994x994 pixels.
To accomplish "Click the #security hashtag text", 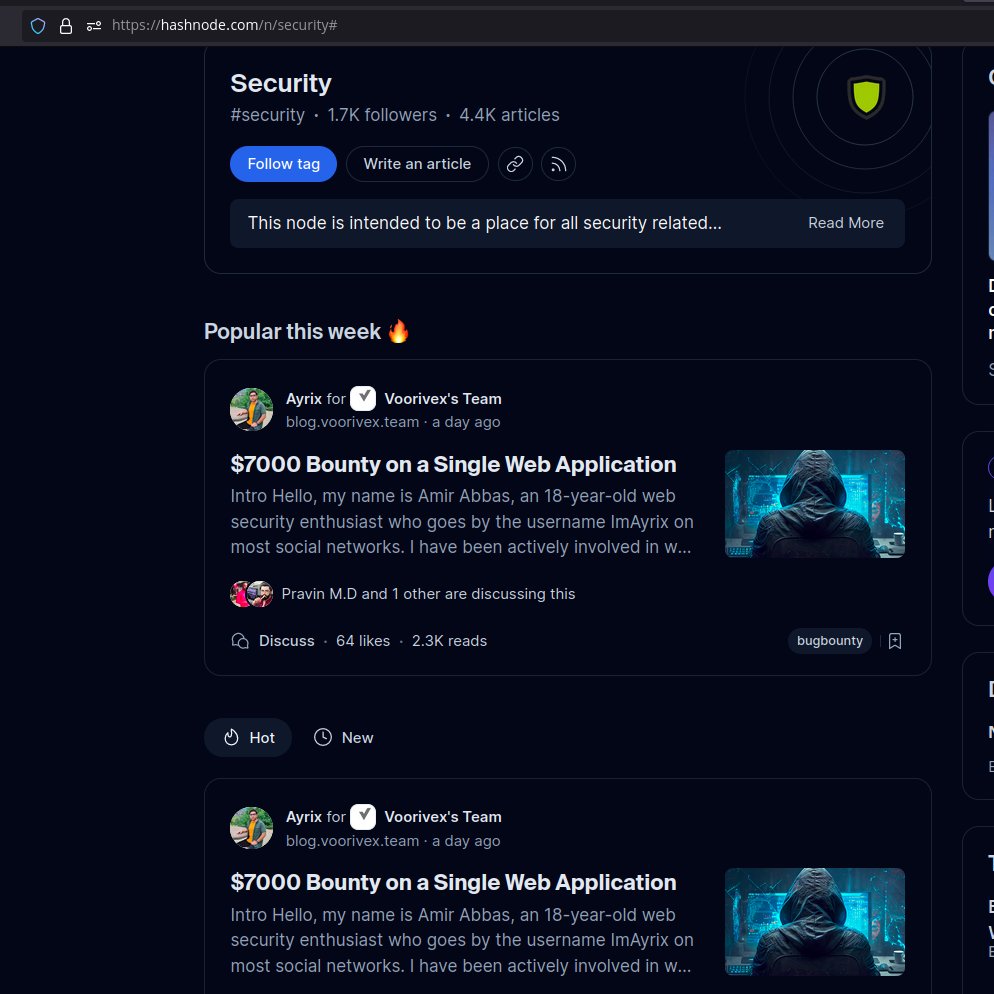I will point(268,115).
